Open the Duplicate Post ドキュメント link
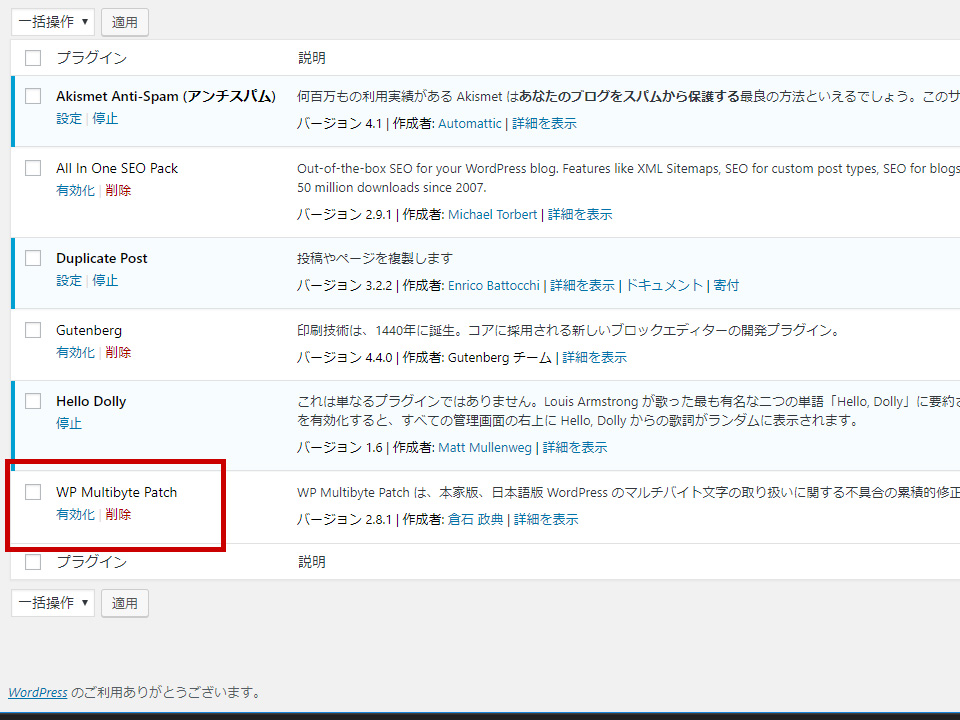This screenshot has width=960, height=720. [668, 285]
